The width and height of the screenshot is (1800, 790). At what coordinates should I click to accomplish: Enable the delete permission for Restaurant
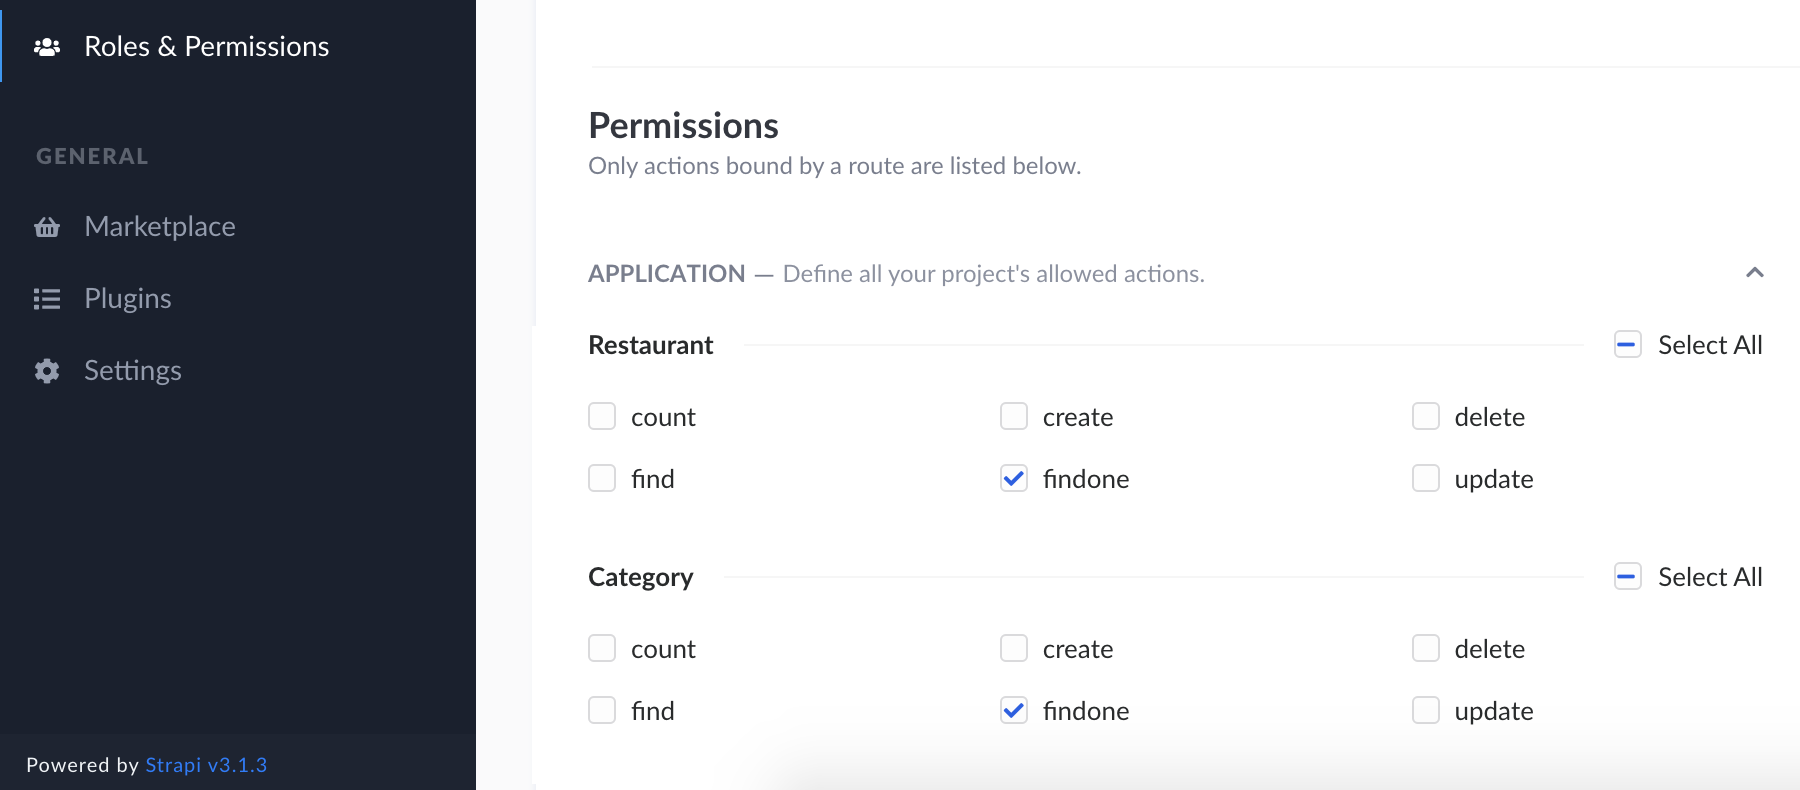pos(1425,416)
